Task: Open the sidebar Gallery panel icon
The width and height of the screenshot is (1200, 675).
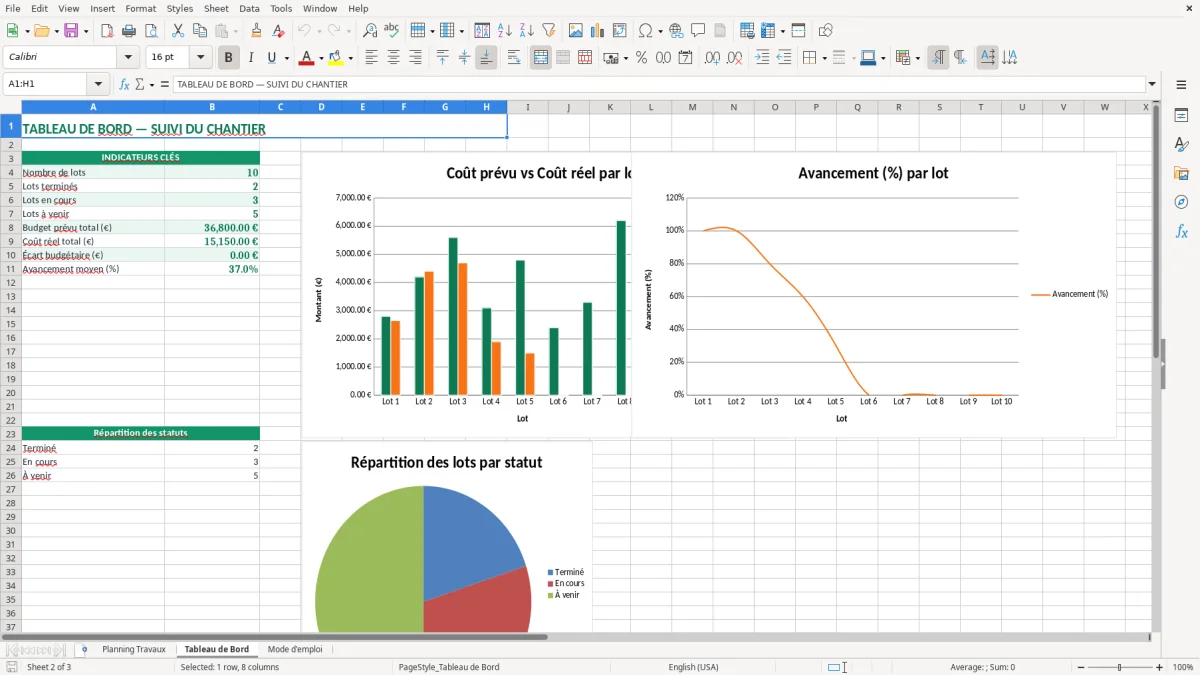Action: click(1181, 174)
